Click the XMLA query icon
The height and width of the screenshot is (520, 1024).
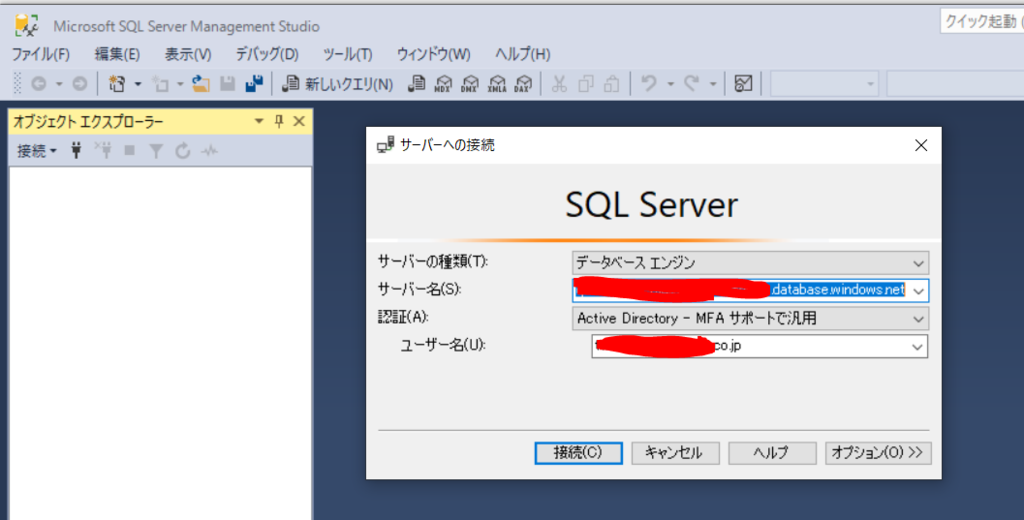496,84
